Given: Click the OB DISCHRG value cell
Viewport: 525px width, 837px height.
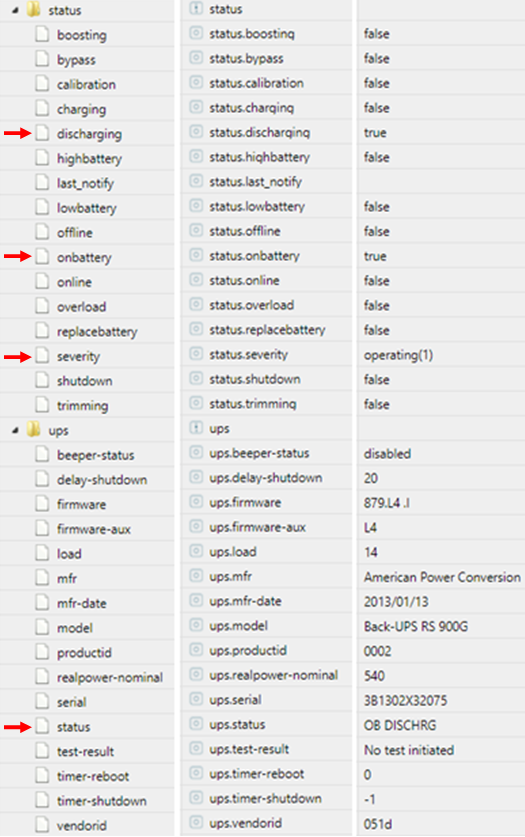Looking at the screenshot, I should tap(441, 725).
